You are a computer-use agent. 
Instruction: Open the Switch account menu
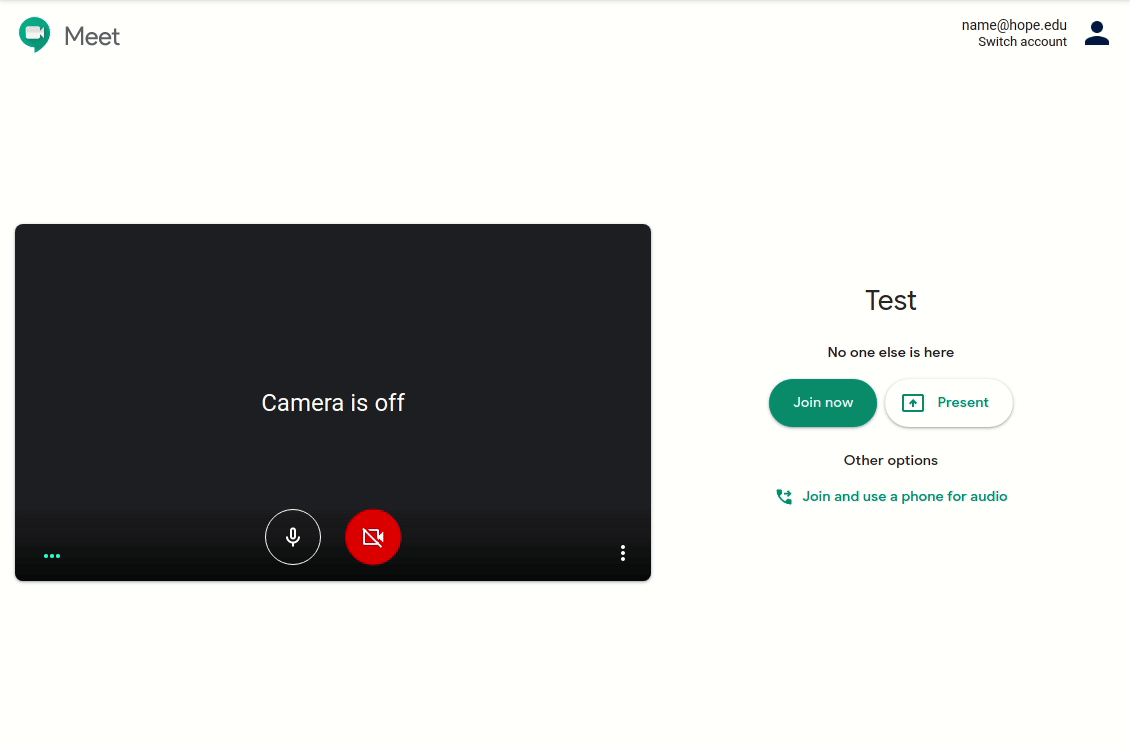click(1022, 41)
